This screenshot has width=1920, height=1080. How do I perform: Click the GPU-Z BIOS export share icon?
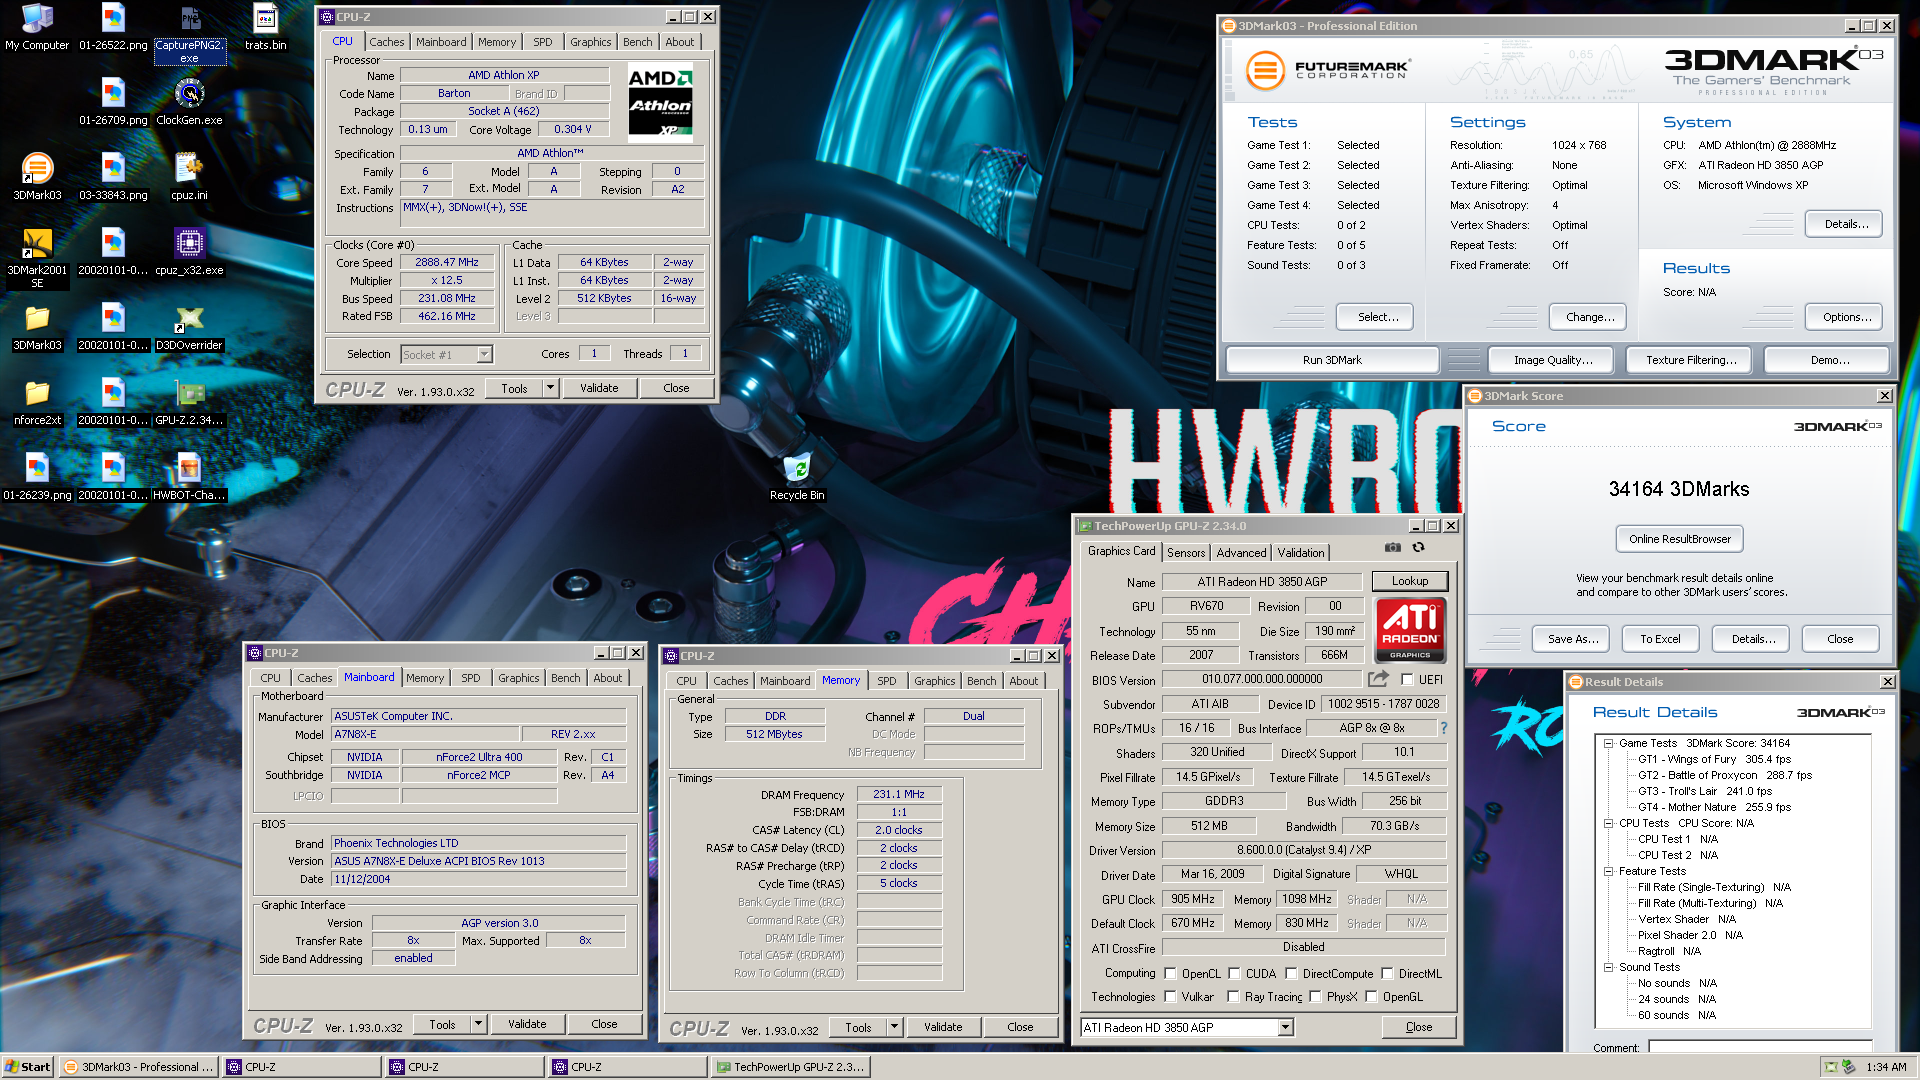click(1378, 679)
